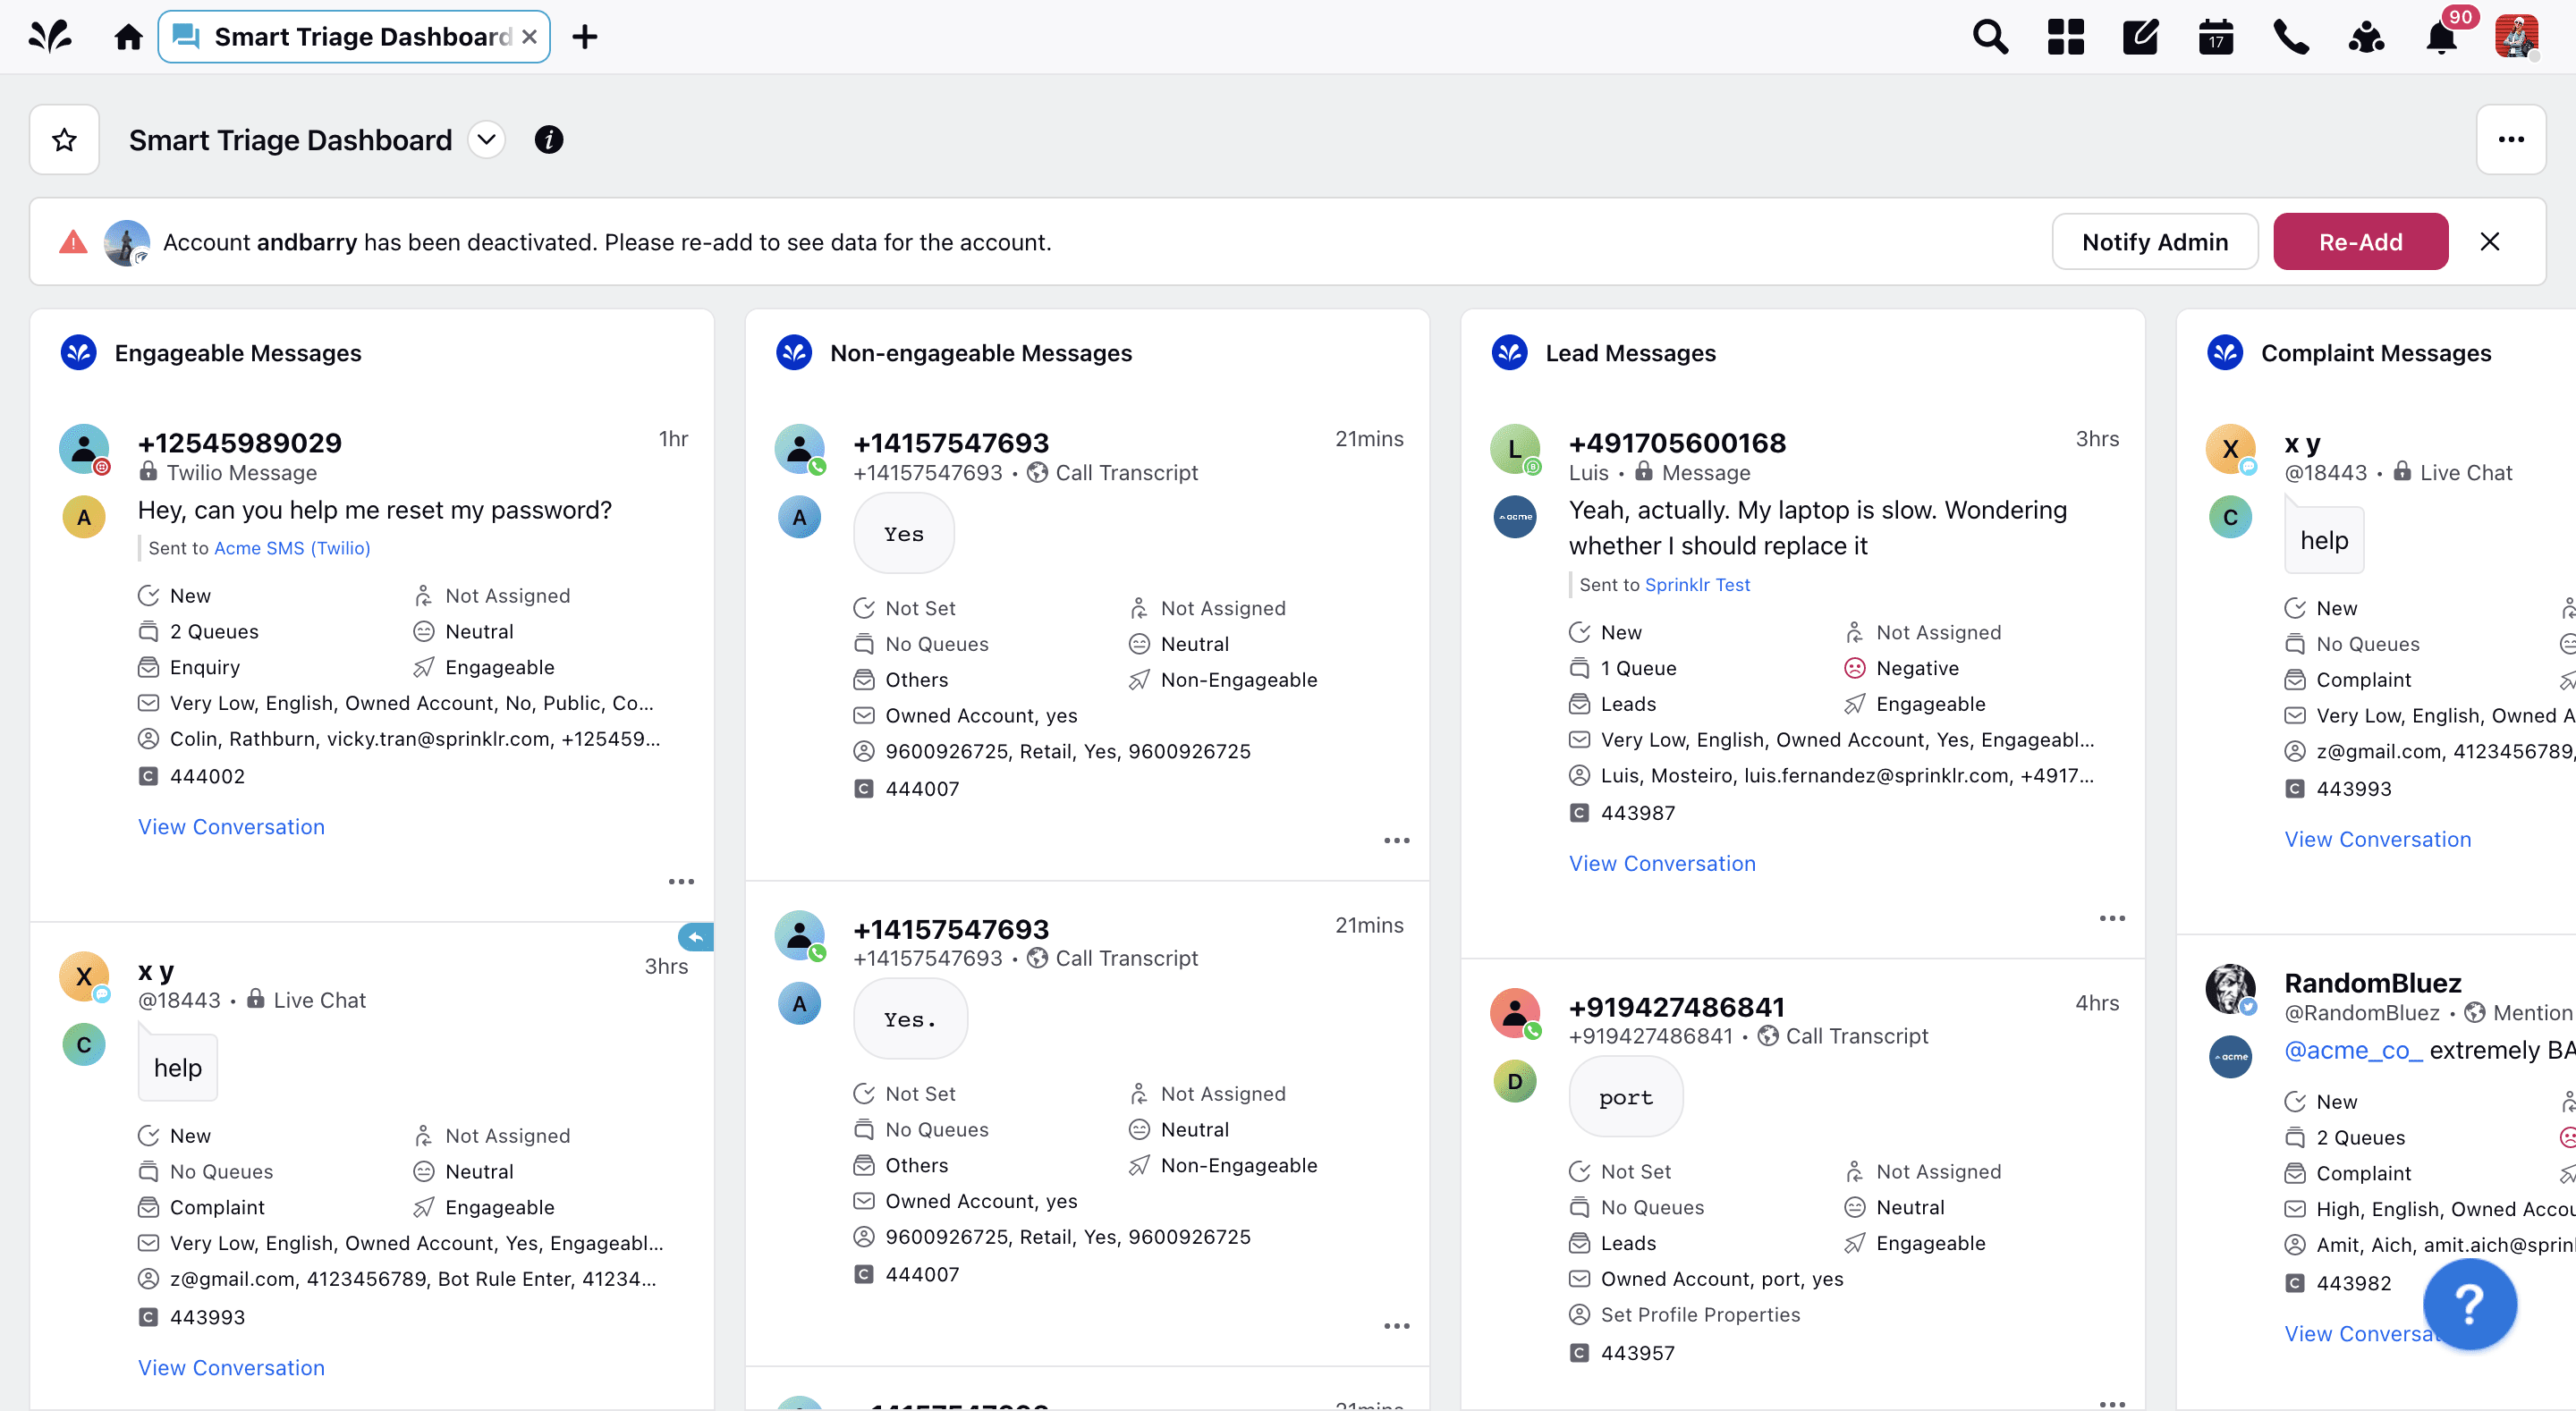Viewport: 2576px width, 1411px height.
Task: Open the three-dot menu on Engageable Messages card
Action: tap(681, 881)
